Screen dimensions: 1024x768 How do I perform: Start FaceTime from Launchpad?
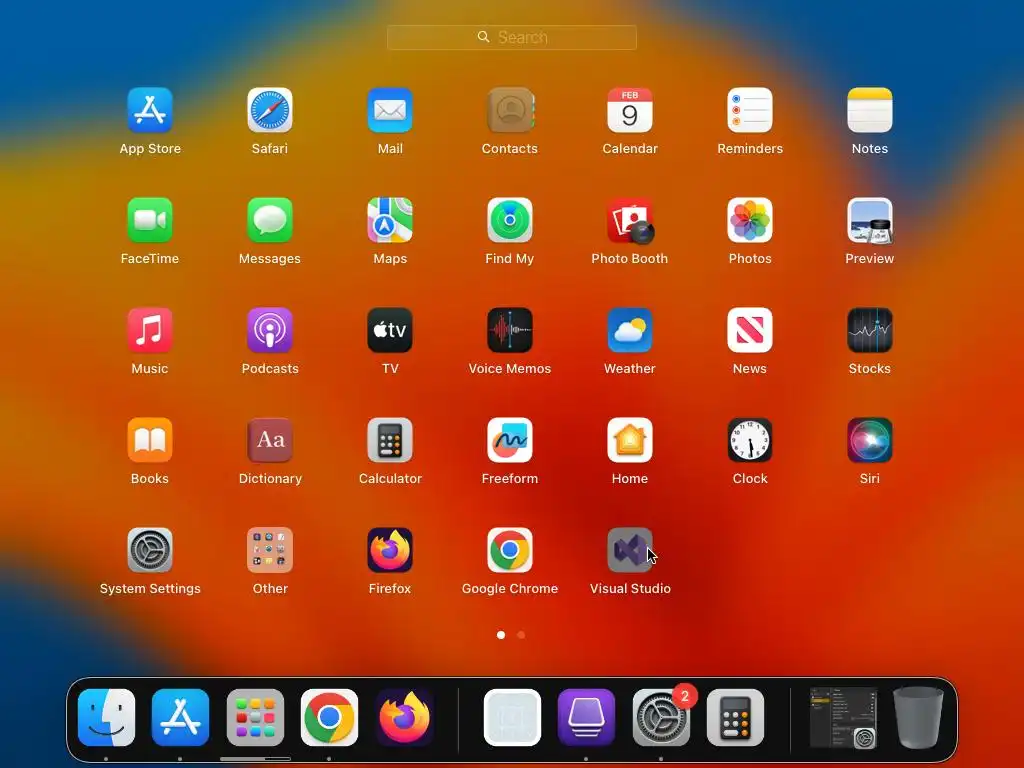pyautogui.click(x=150, y=221)
